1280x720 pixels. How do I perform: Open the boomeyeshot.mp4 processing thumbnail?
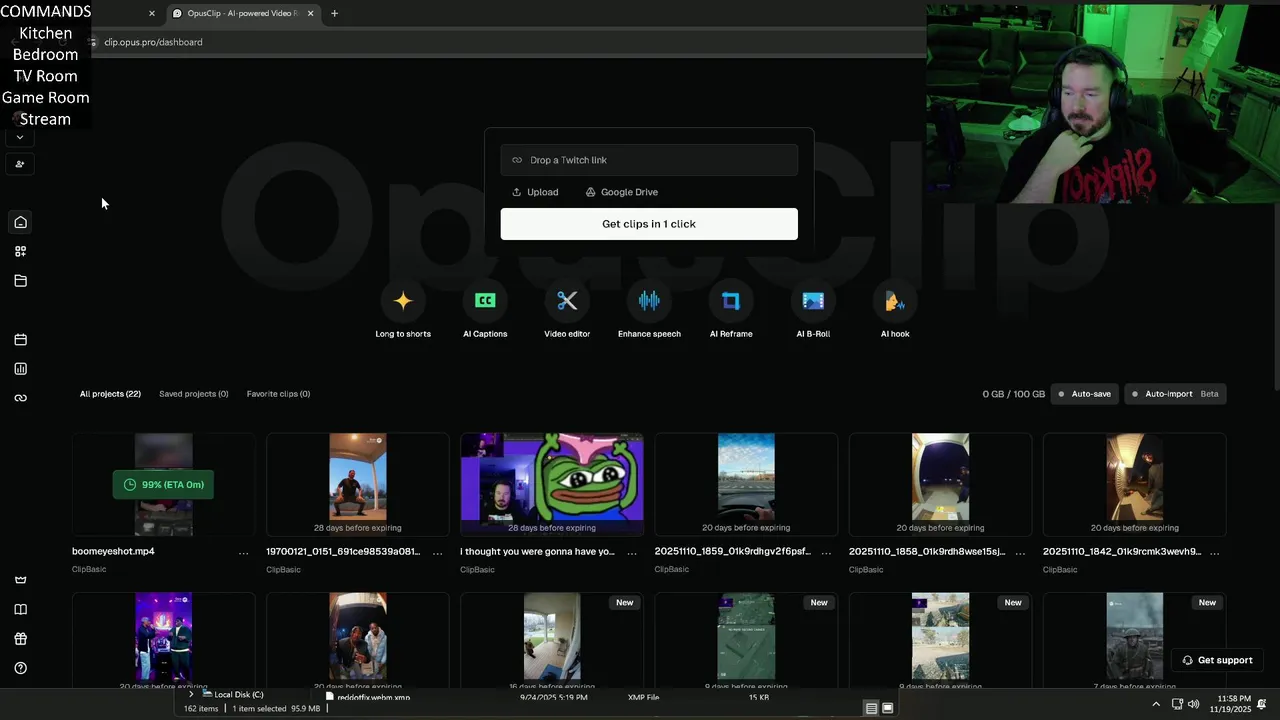(164, 485)
